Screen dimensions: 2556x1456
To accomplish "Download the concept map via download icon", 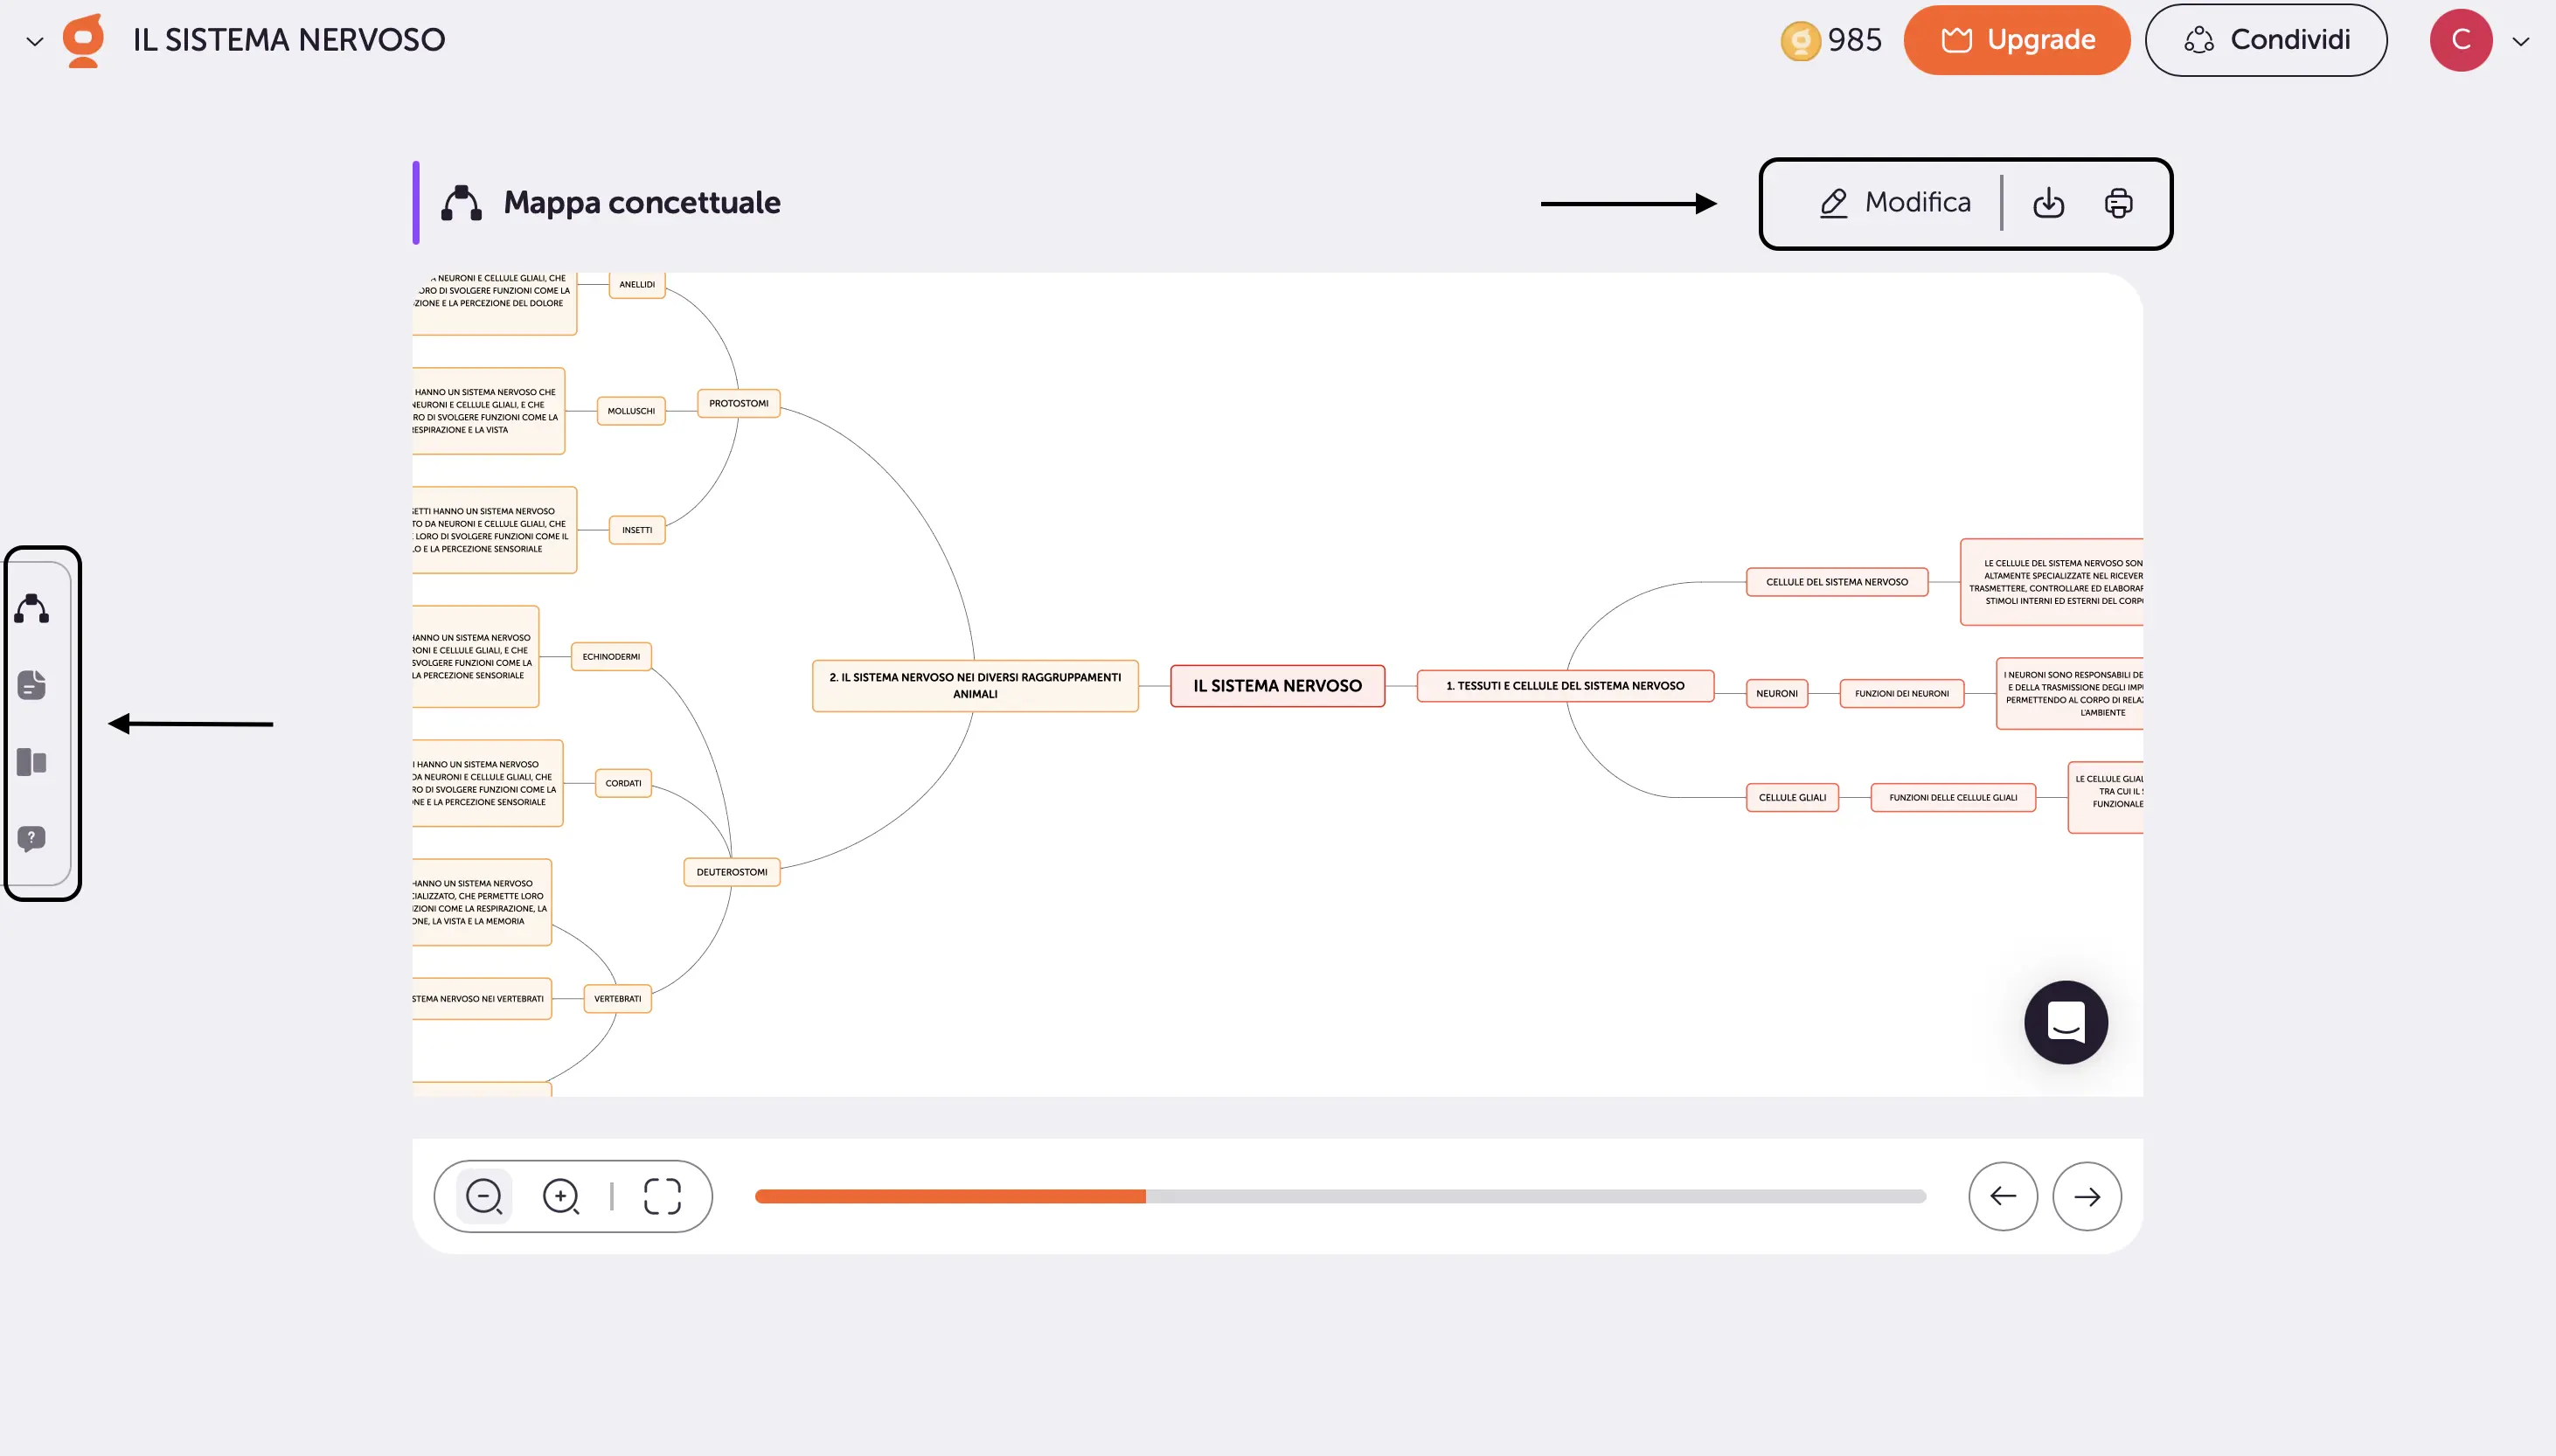I will (2049, 203).
